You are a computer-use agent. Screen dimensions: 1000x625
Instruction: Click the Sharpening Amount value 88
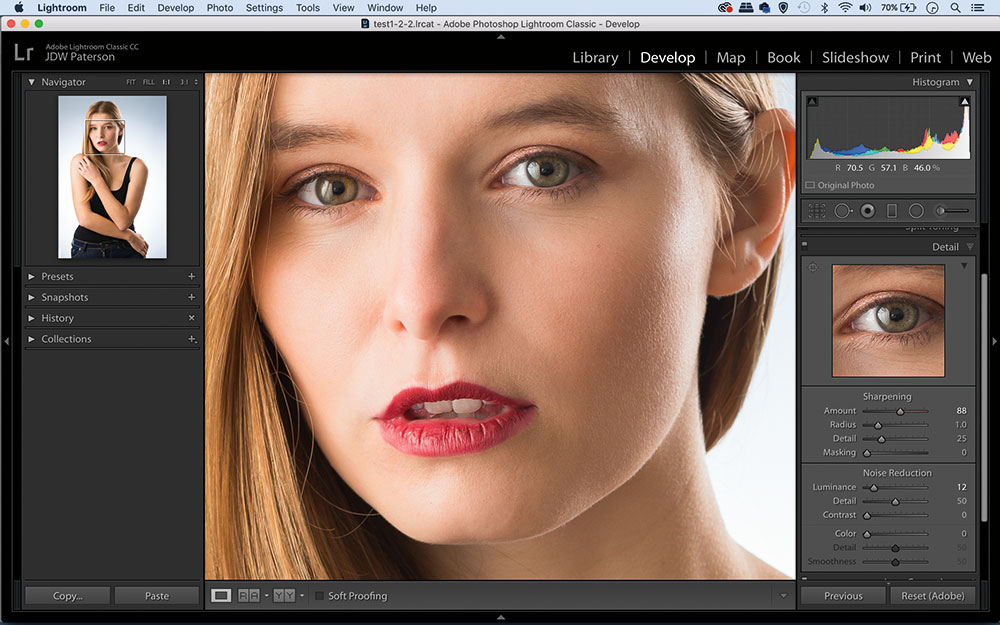click(x=961, y=411)
